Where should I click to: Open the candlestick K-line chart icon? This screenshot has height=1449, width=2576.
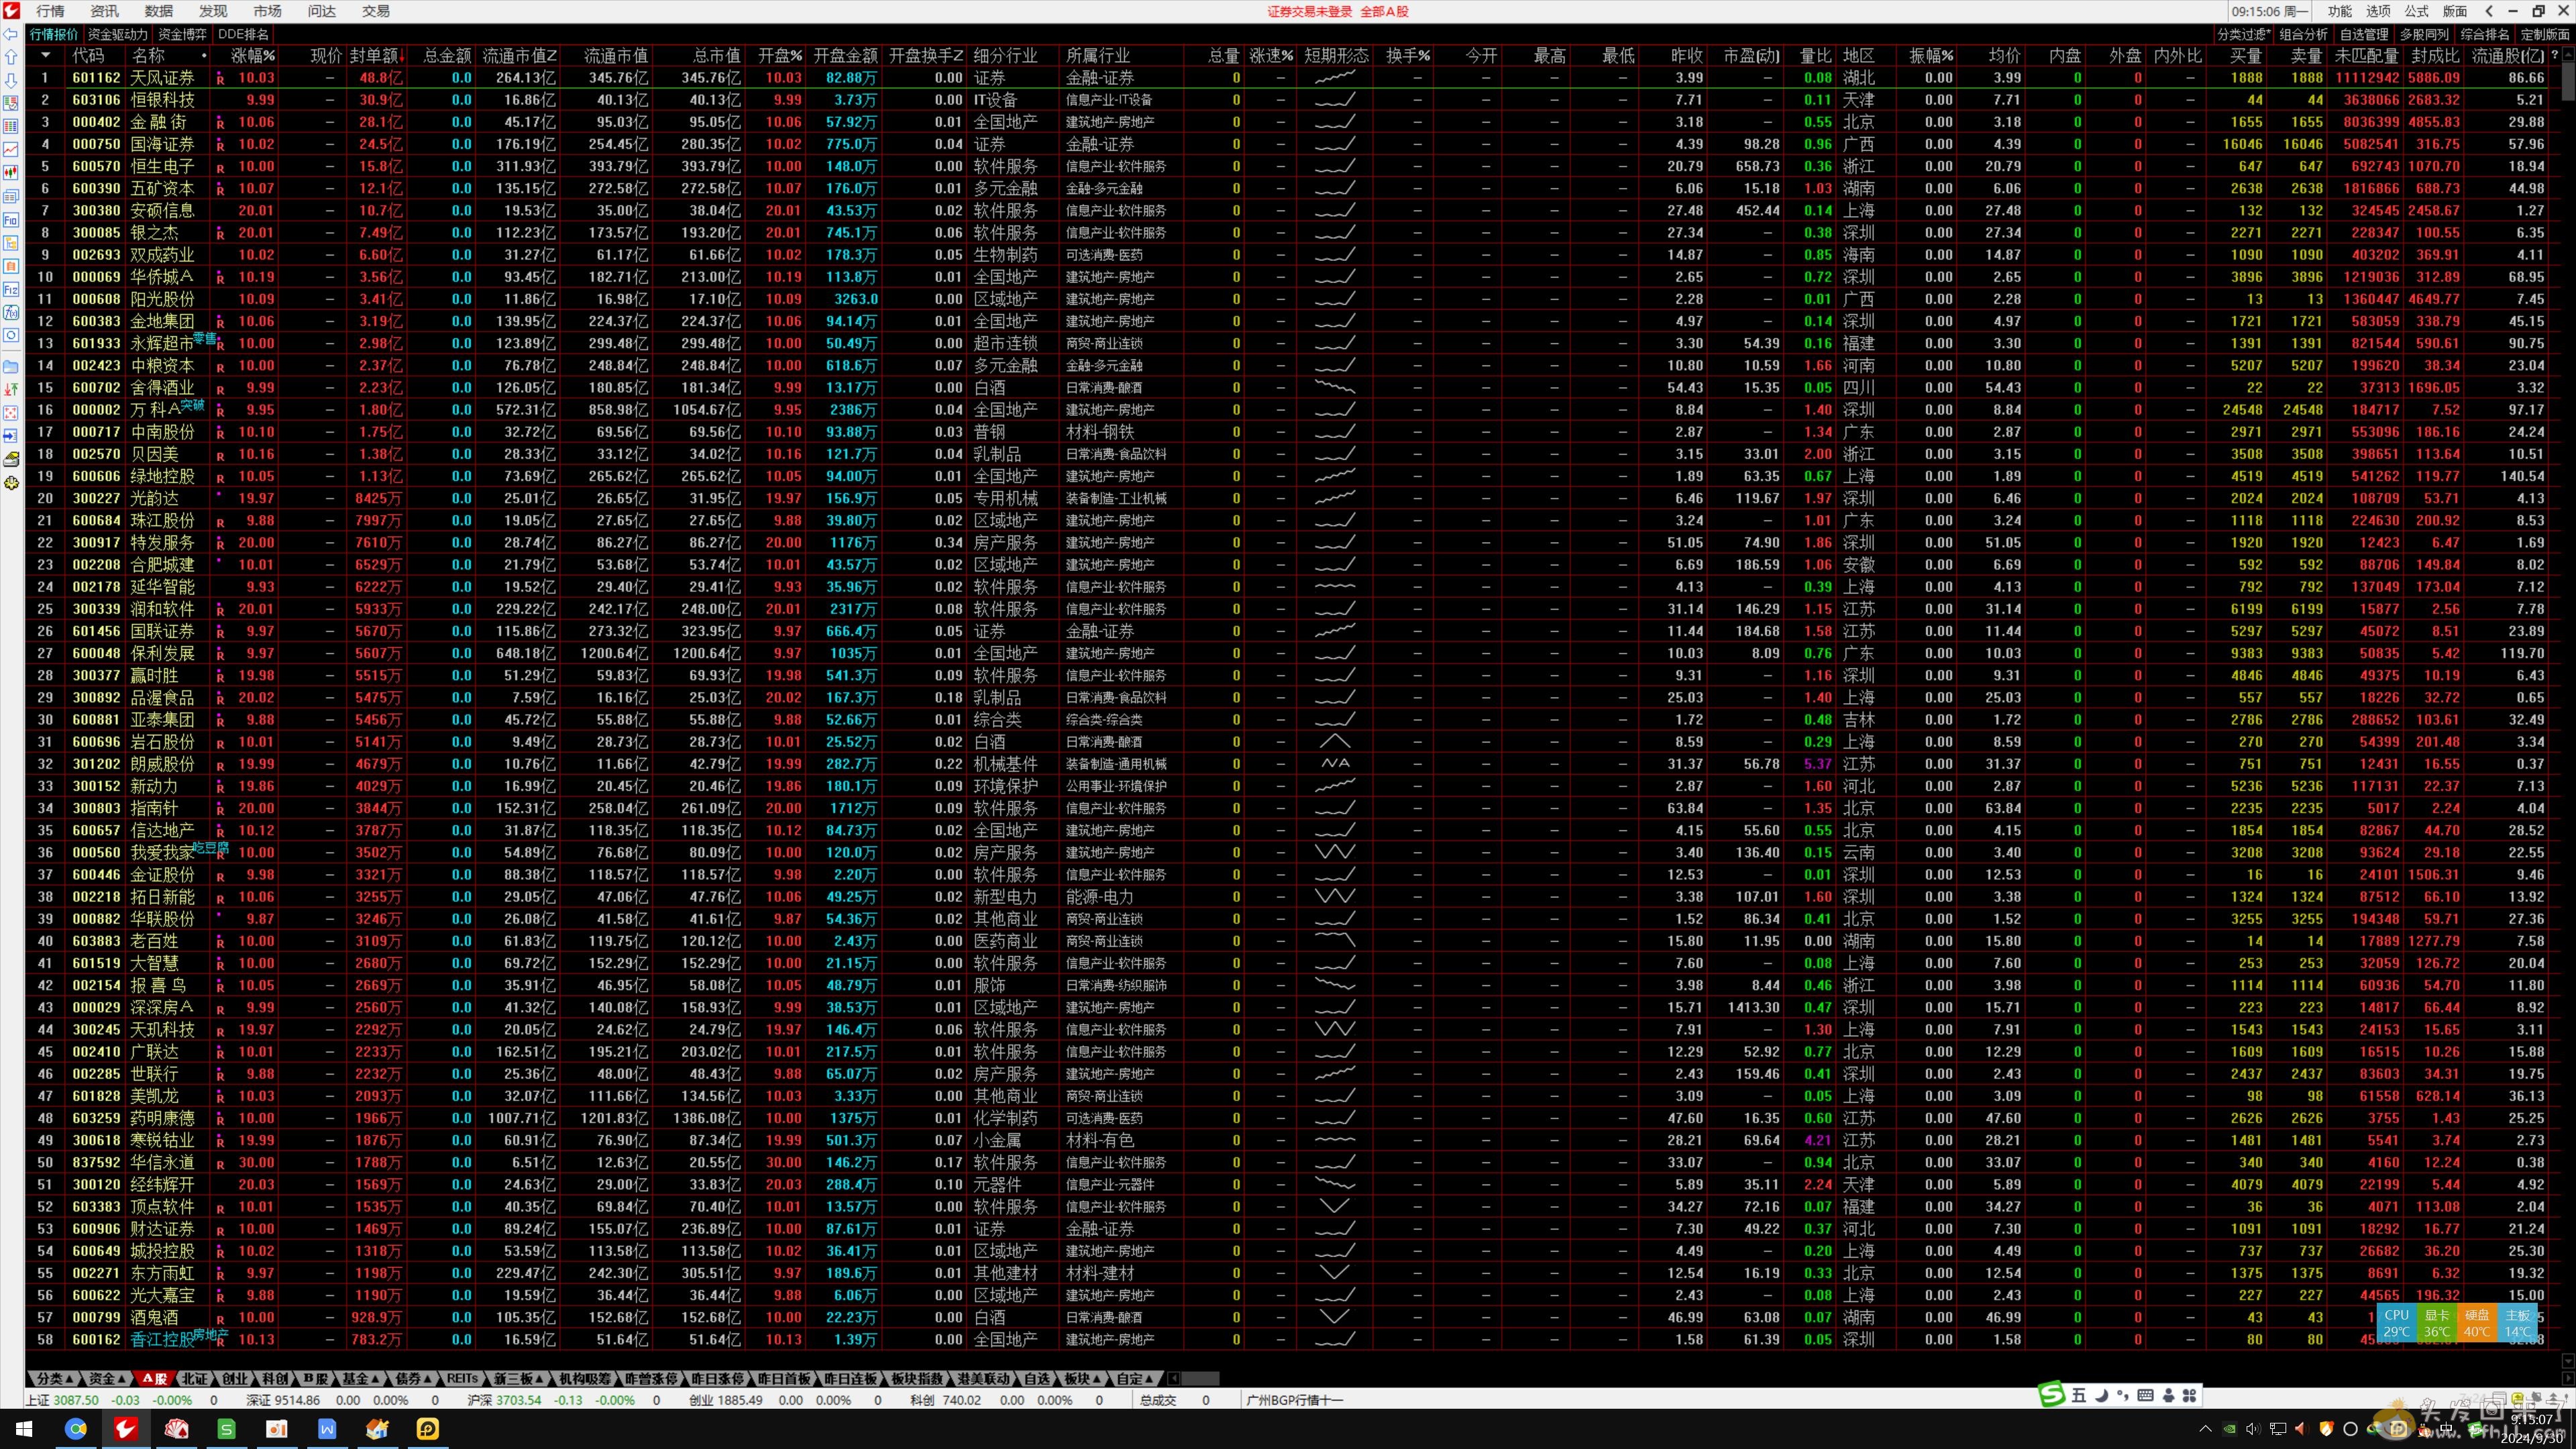pyautogui.click(x=11, y=173)
